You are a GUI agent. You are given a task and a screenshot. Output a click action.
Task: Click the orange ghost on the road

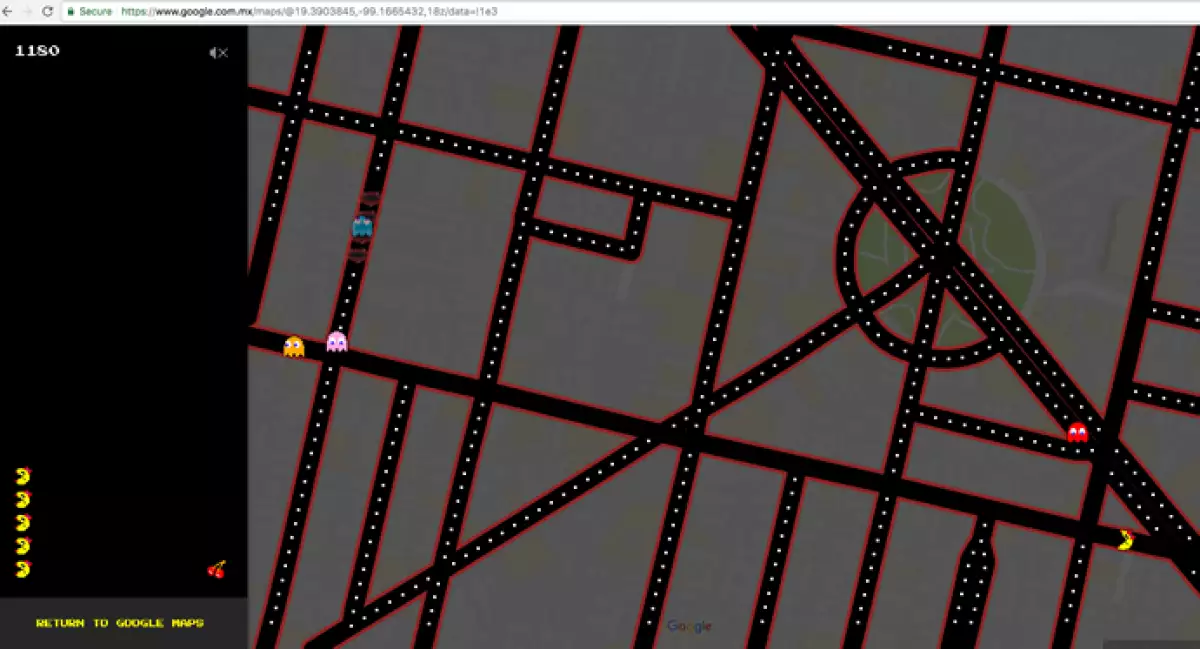coord(293,346)
